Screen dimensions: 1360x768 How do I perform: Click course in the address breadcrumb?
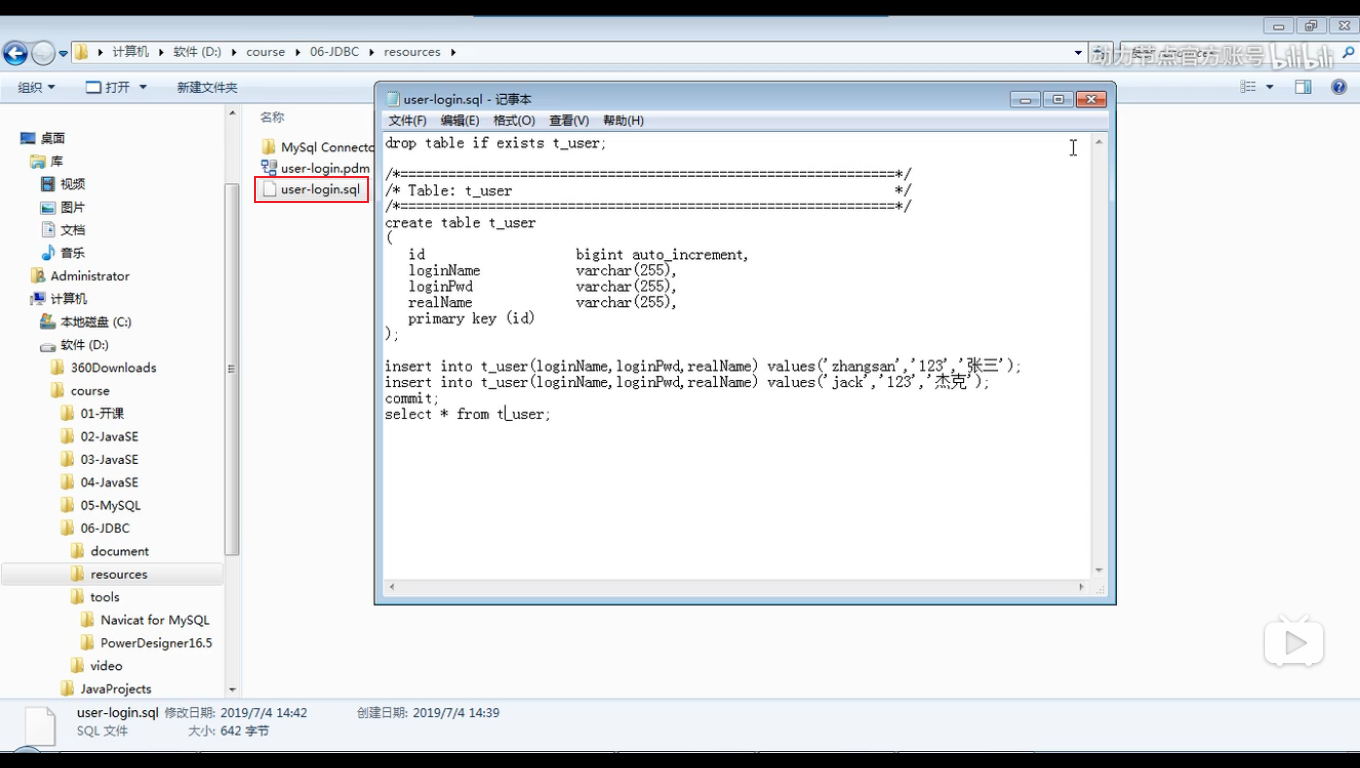tap(266, 52)
